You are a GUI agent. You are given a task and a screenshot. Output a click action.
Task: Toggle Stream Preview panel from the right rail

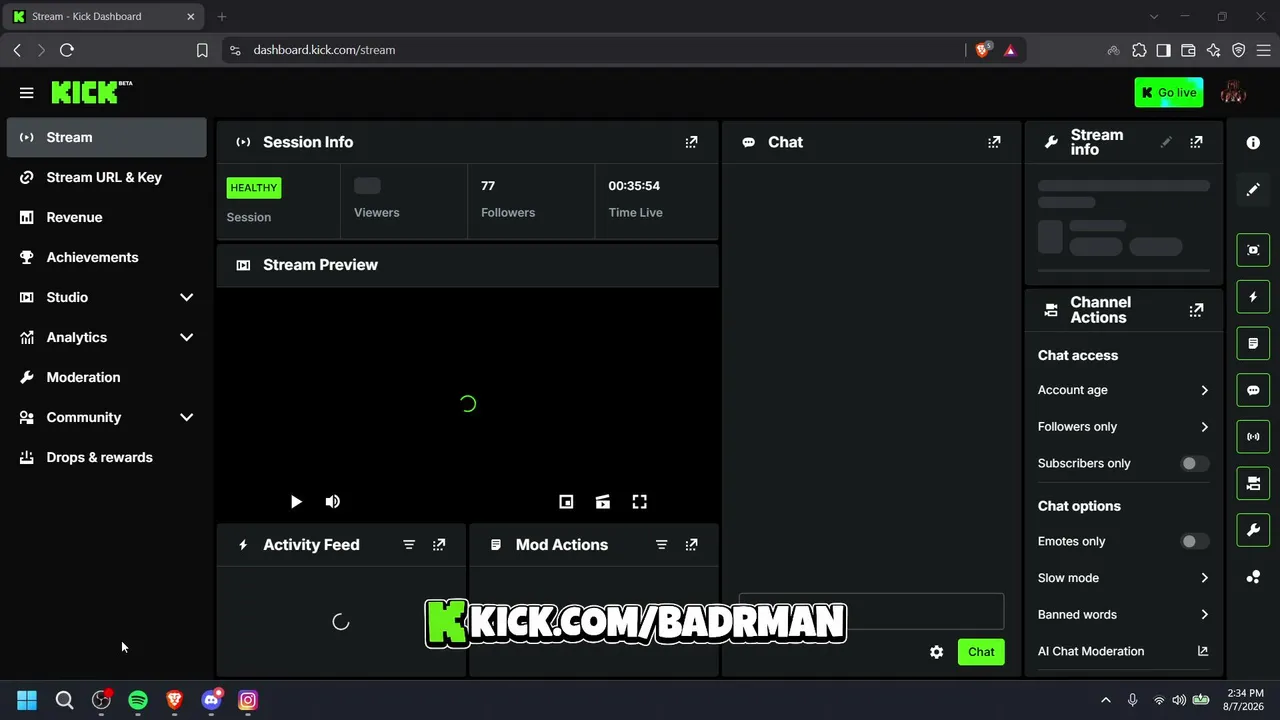point(1253,250)
